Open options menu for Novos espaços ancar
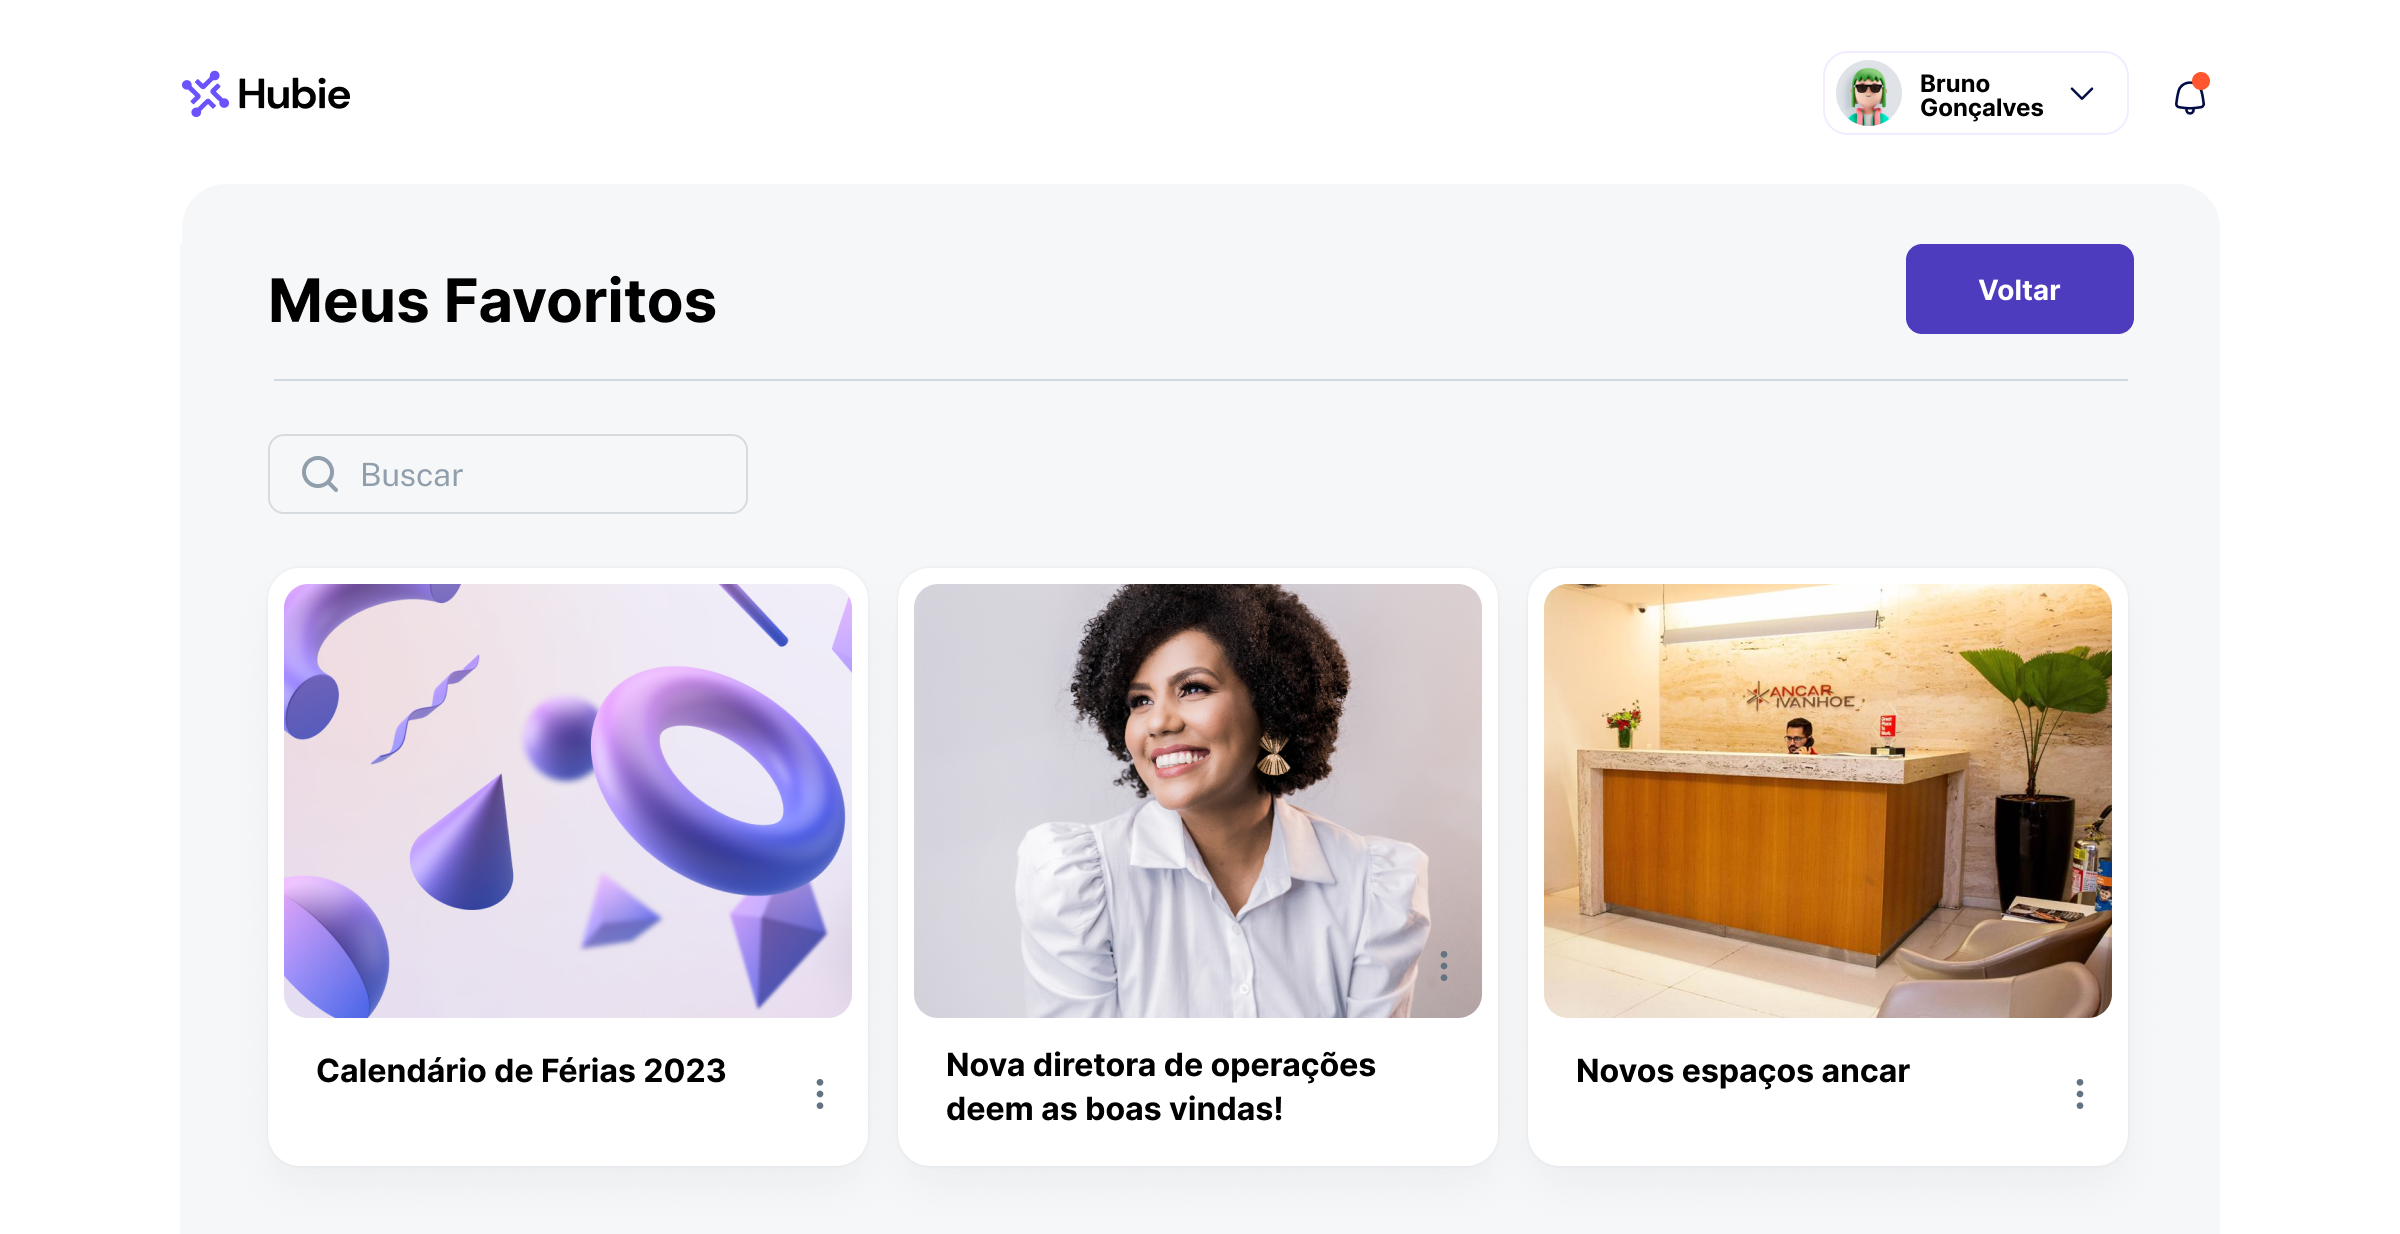This screenshot has width=2400, height=1234. click(x=2080, y=1093)
